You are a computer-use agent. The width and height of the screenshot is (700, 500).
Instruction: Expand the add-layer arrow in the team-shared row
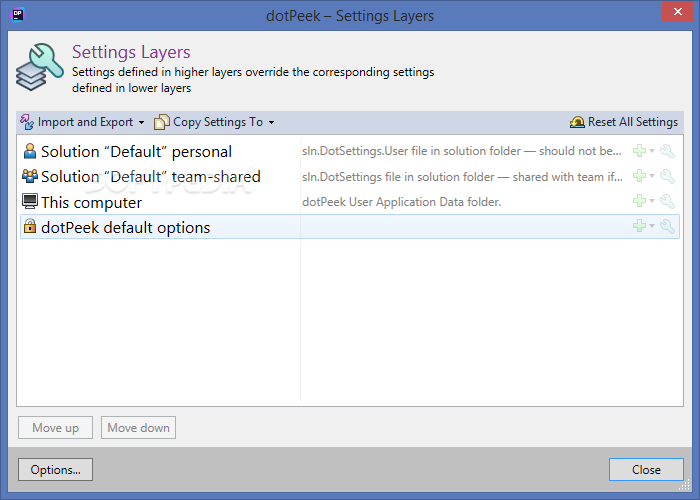point(652,176)
